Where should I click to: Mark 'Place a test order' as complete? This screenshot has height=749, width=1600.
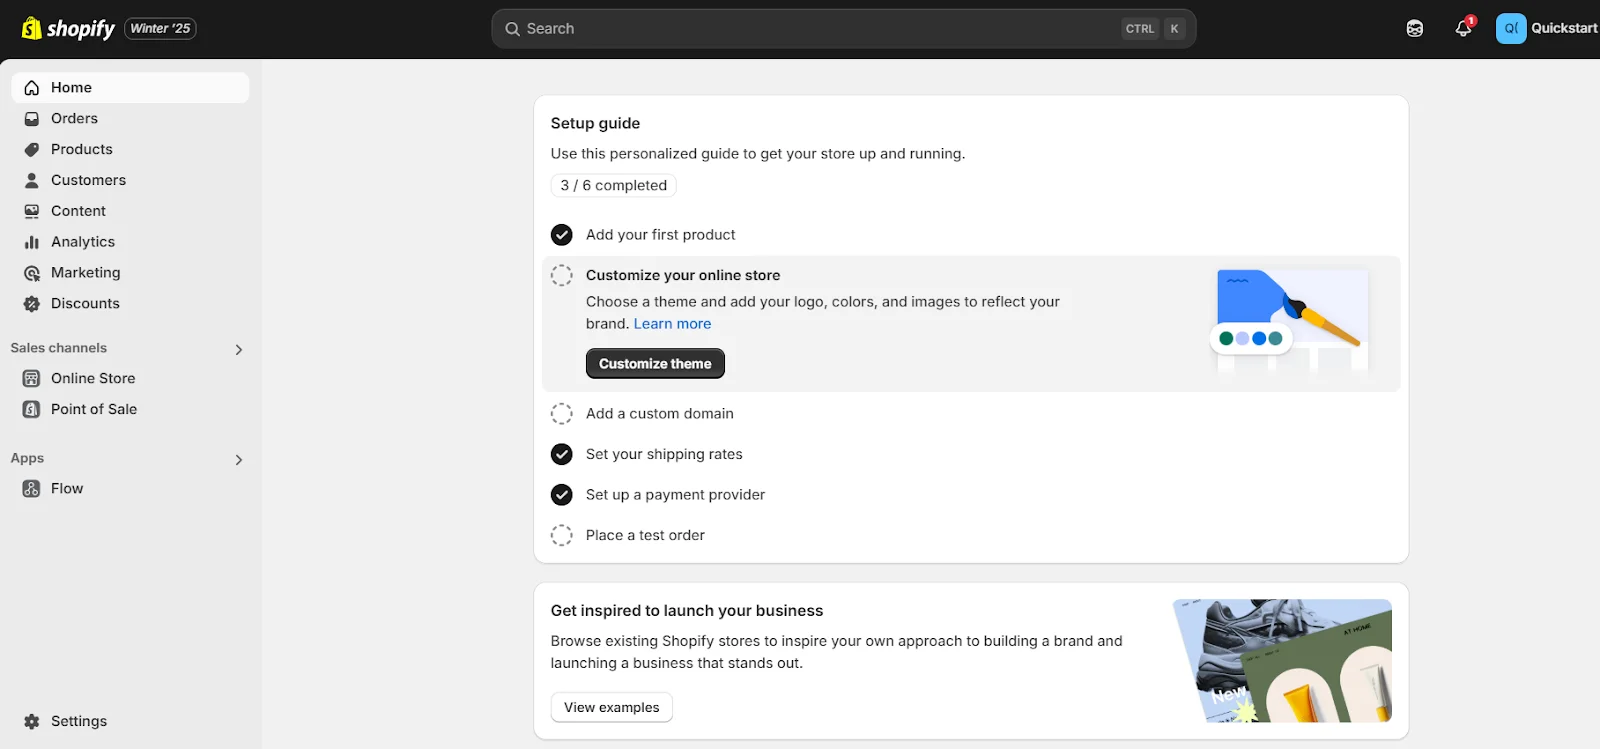pos(562,536)
